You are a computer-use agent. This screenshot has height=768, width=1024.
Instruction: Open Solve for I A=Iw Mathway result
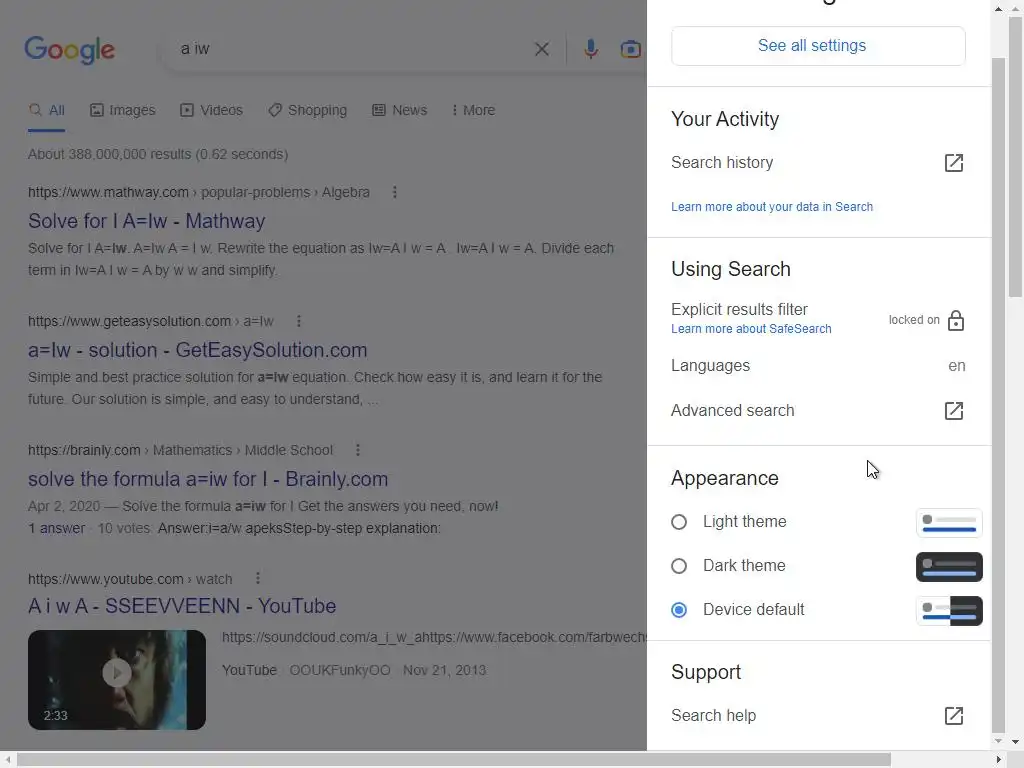[x=146, y=221]
